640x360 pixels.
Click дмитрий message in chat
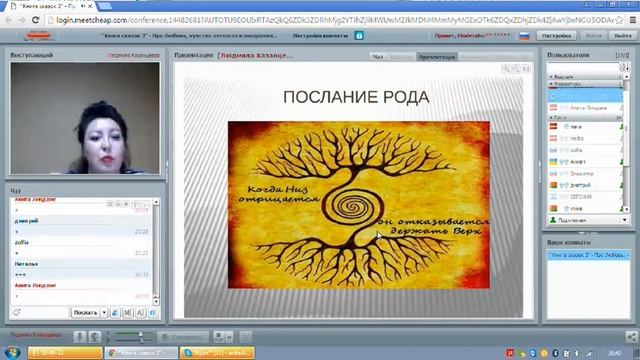[82, 226]
